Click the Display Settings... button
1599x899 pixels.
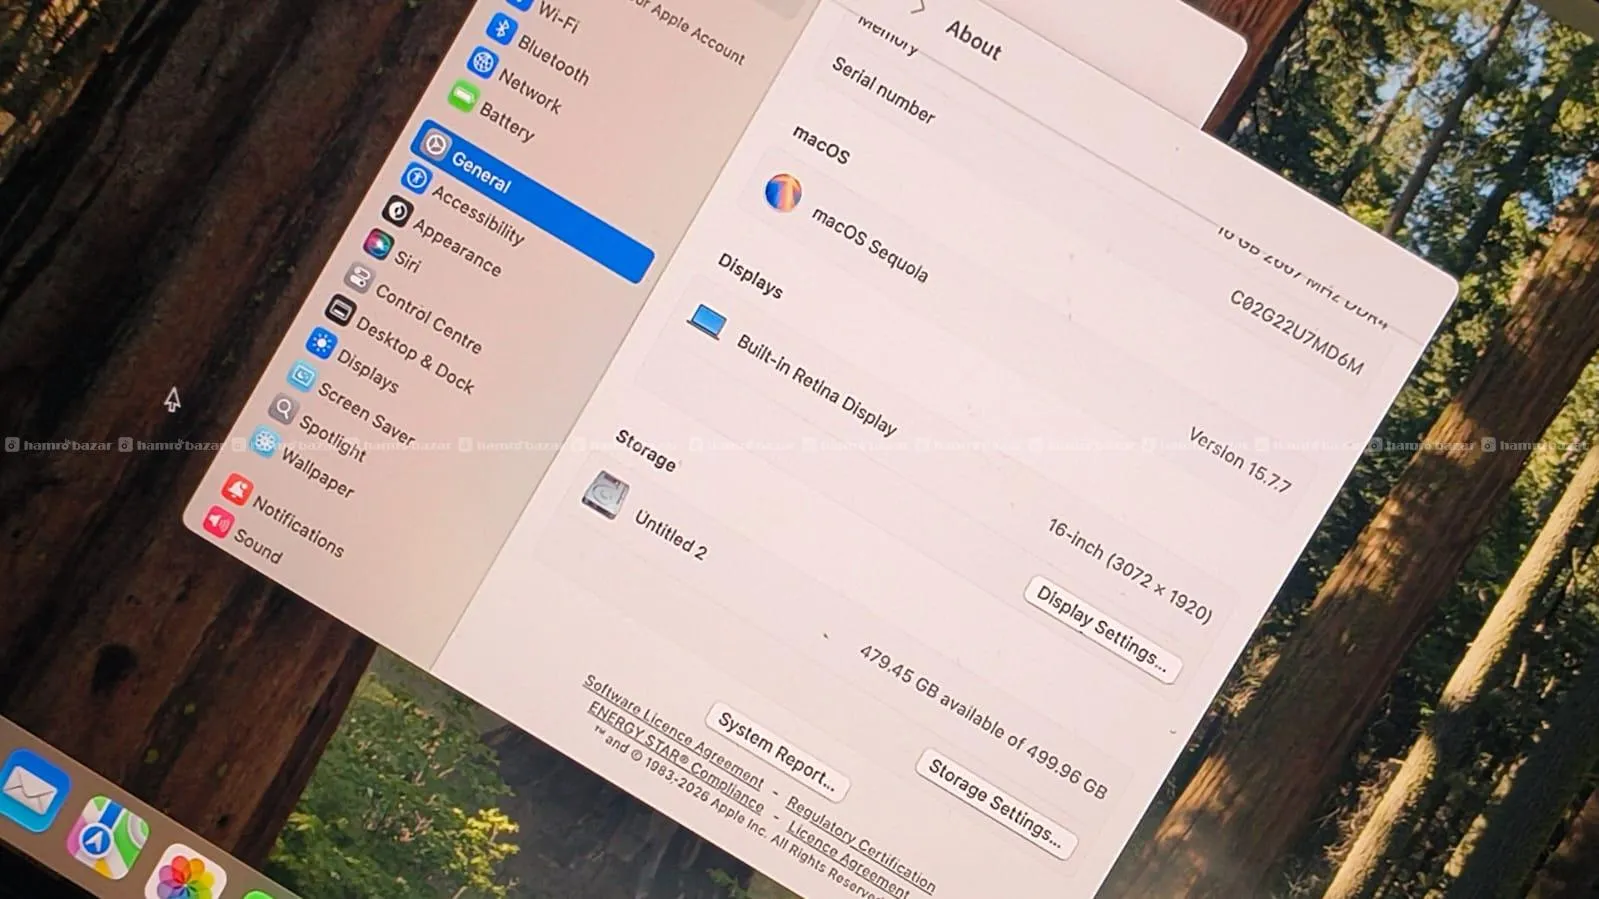coord(1102,630)
